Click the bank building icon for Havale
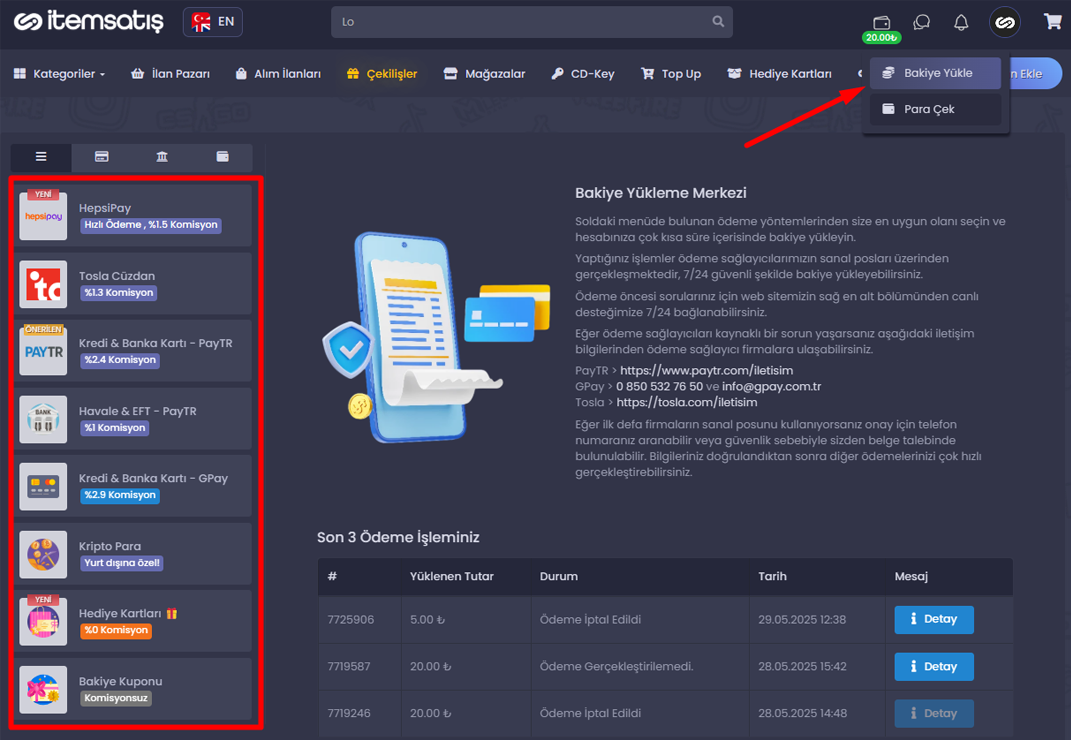The width and height of the screenshot is (1071, 740). [43, 419]
